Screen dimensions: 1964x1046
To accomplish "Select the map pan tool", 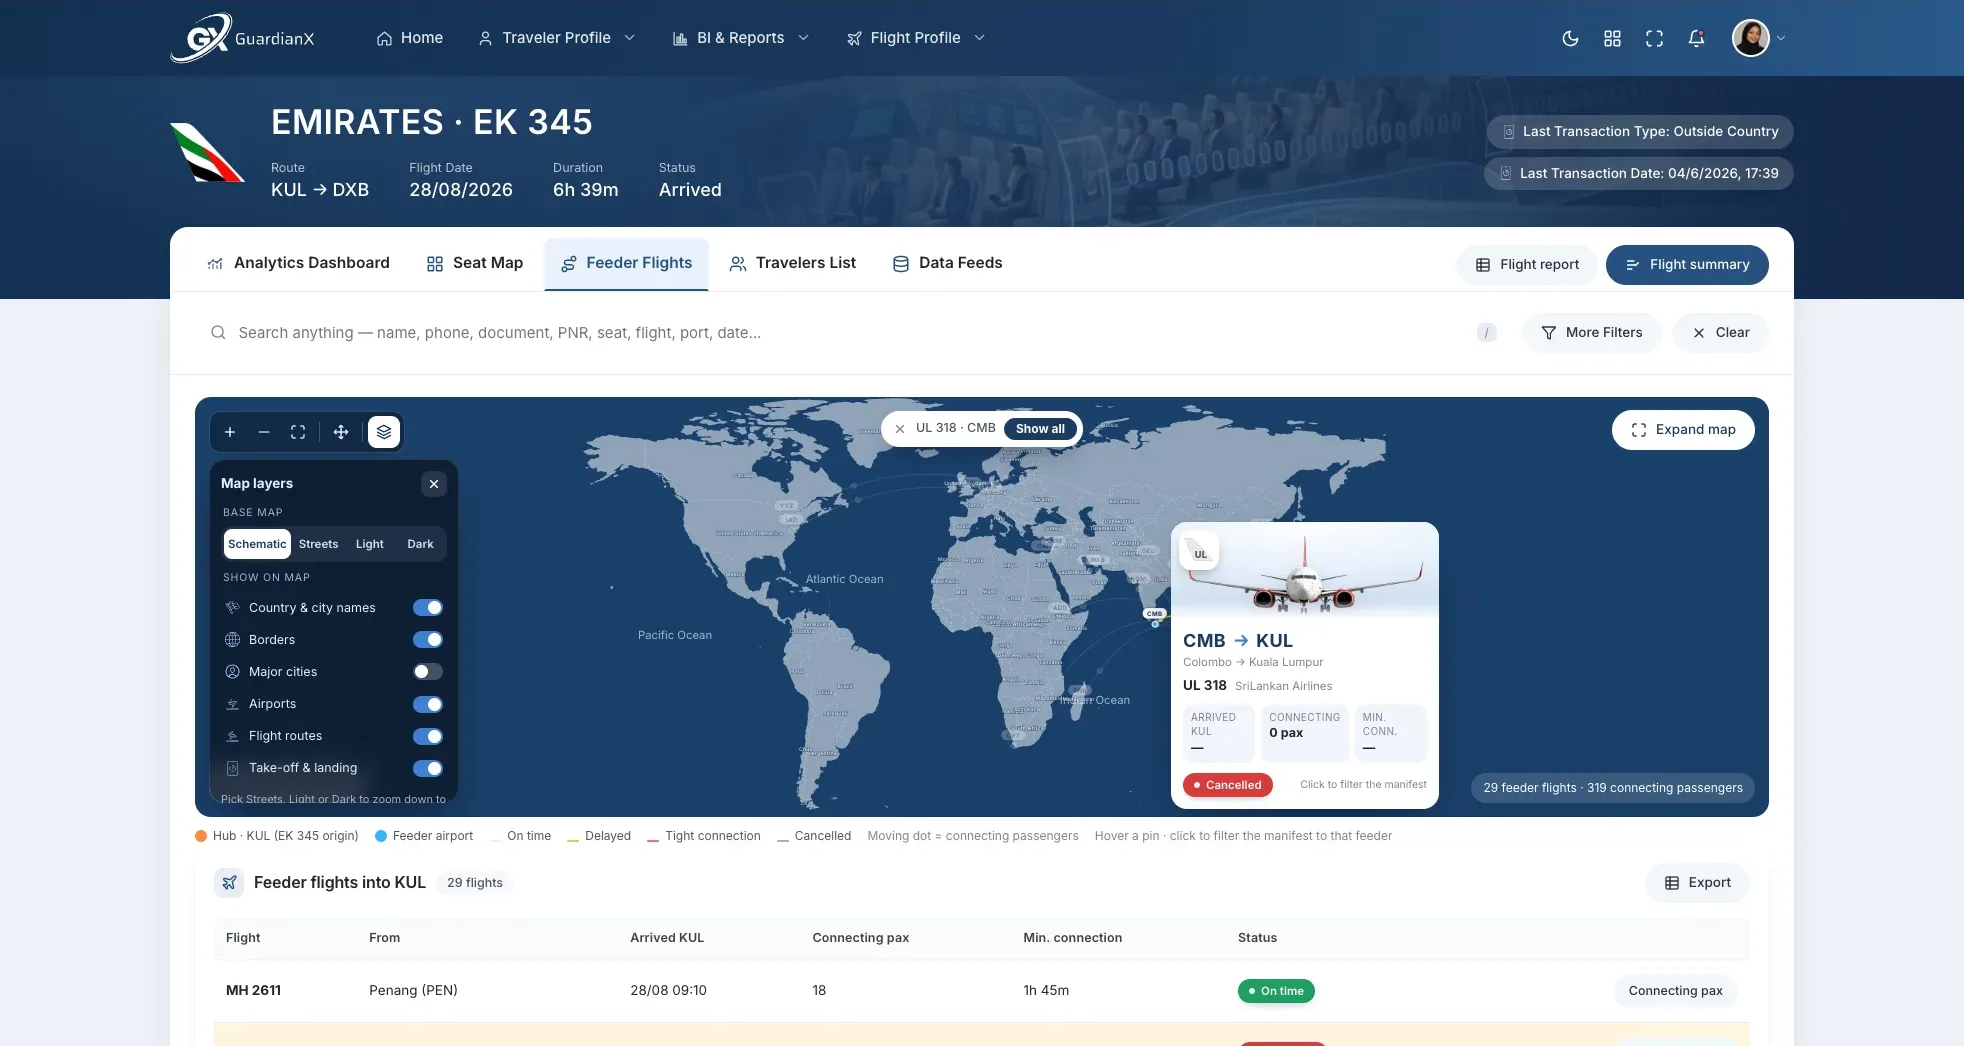I will point(341,432).
